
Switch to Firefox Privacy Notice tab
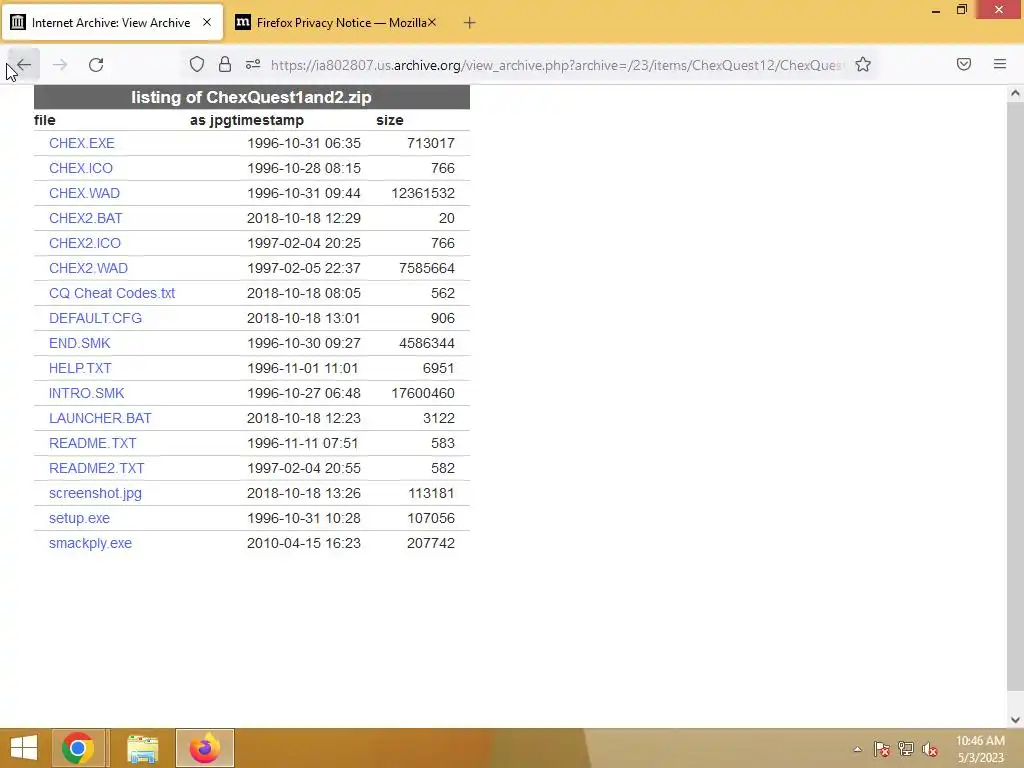[336, 22]
